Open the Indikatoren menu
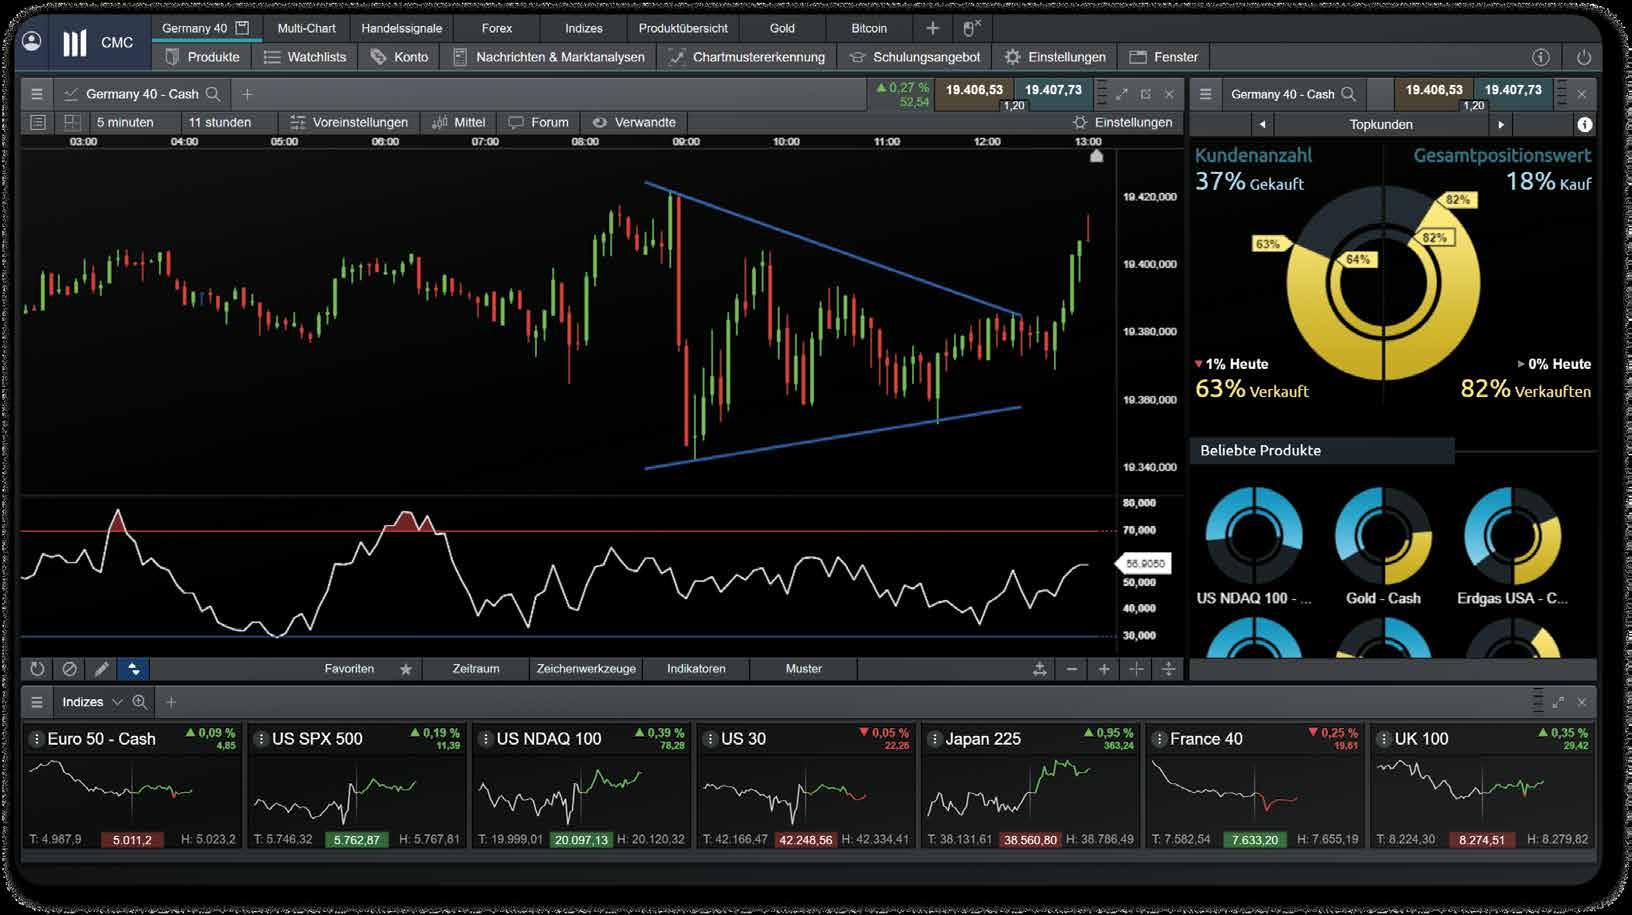Viewport: 1632px width, 915px height. click(696, 669)
